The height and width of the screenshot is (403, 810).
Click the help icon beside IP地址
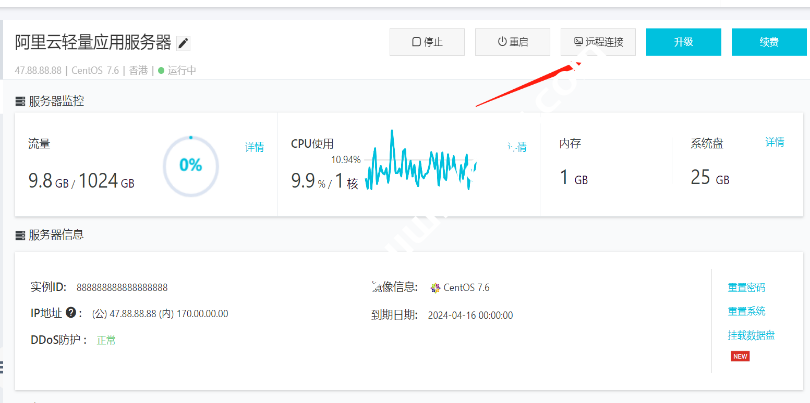pyautogui.click(x=71, y=313)
